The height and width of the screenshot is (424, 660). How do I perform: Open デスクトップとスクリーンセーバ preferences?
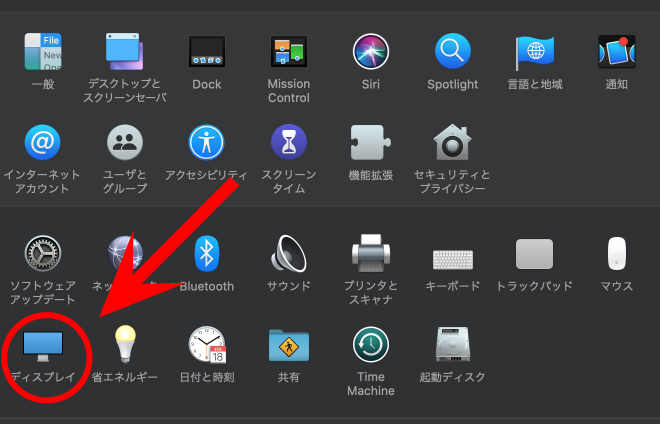(x=125, y=52)
